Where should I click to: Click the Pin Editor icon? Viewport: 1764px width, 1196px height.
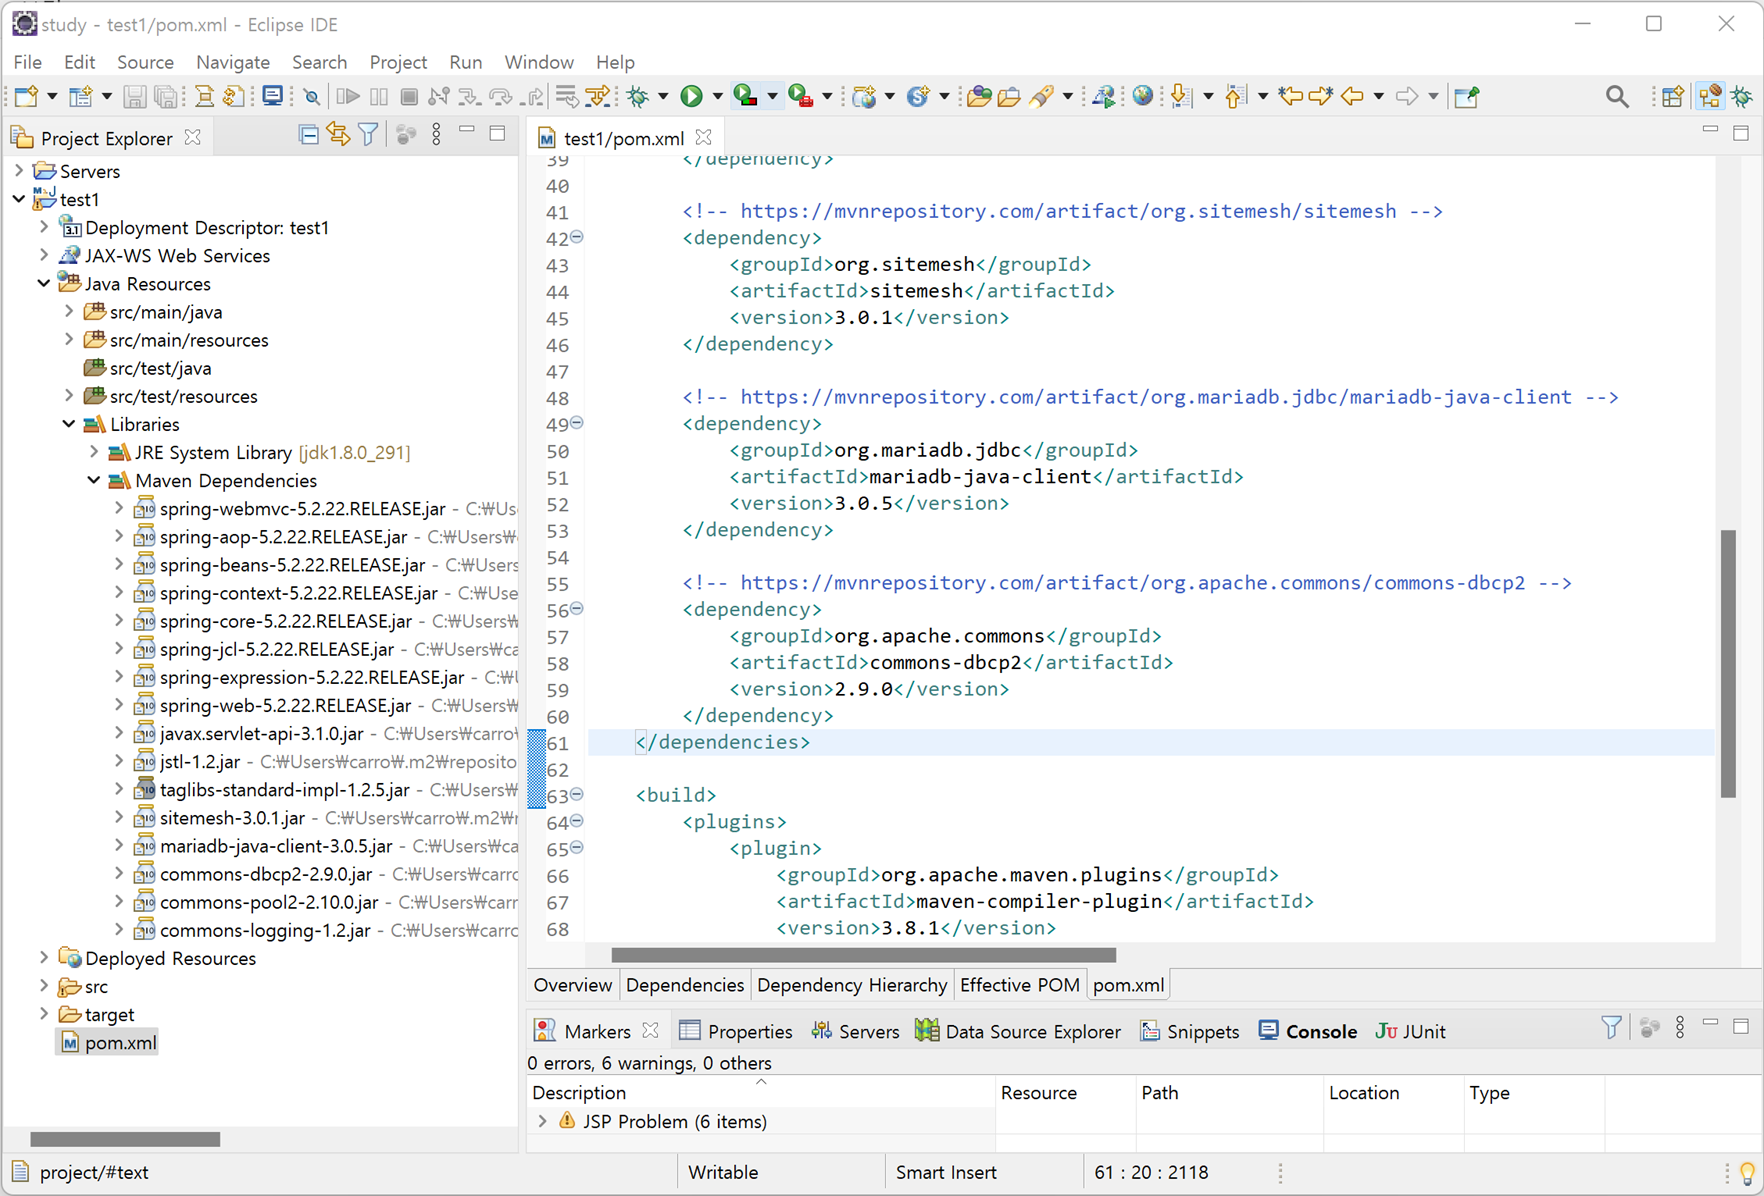[1467, 97]
